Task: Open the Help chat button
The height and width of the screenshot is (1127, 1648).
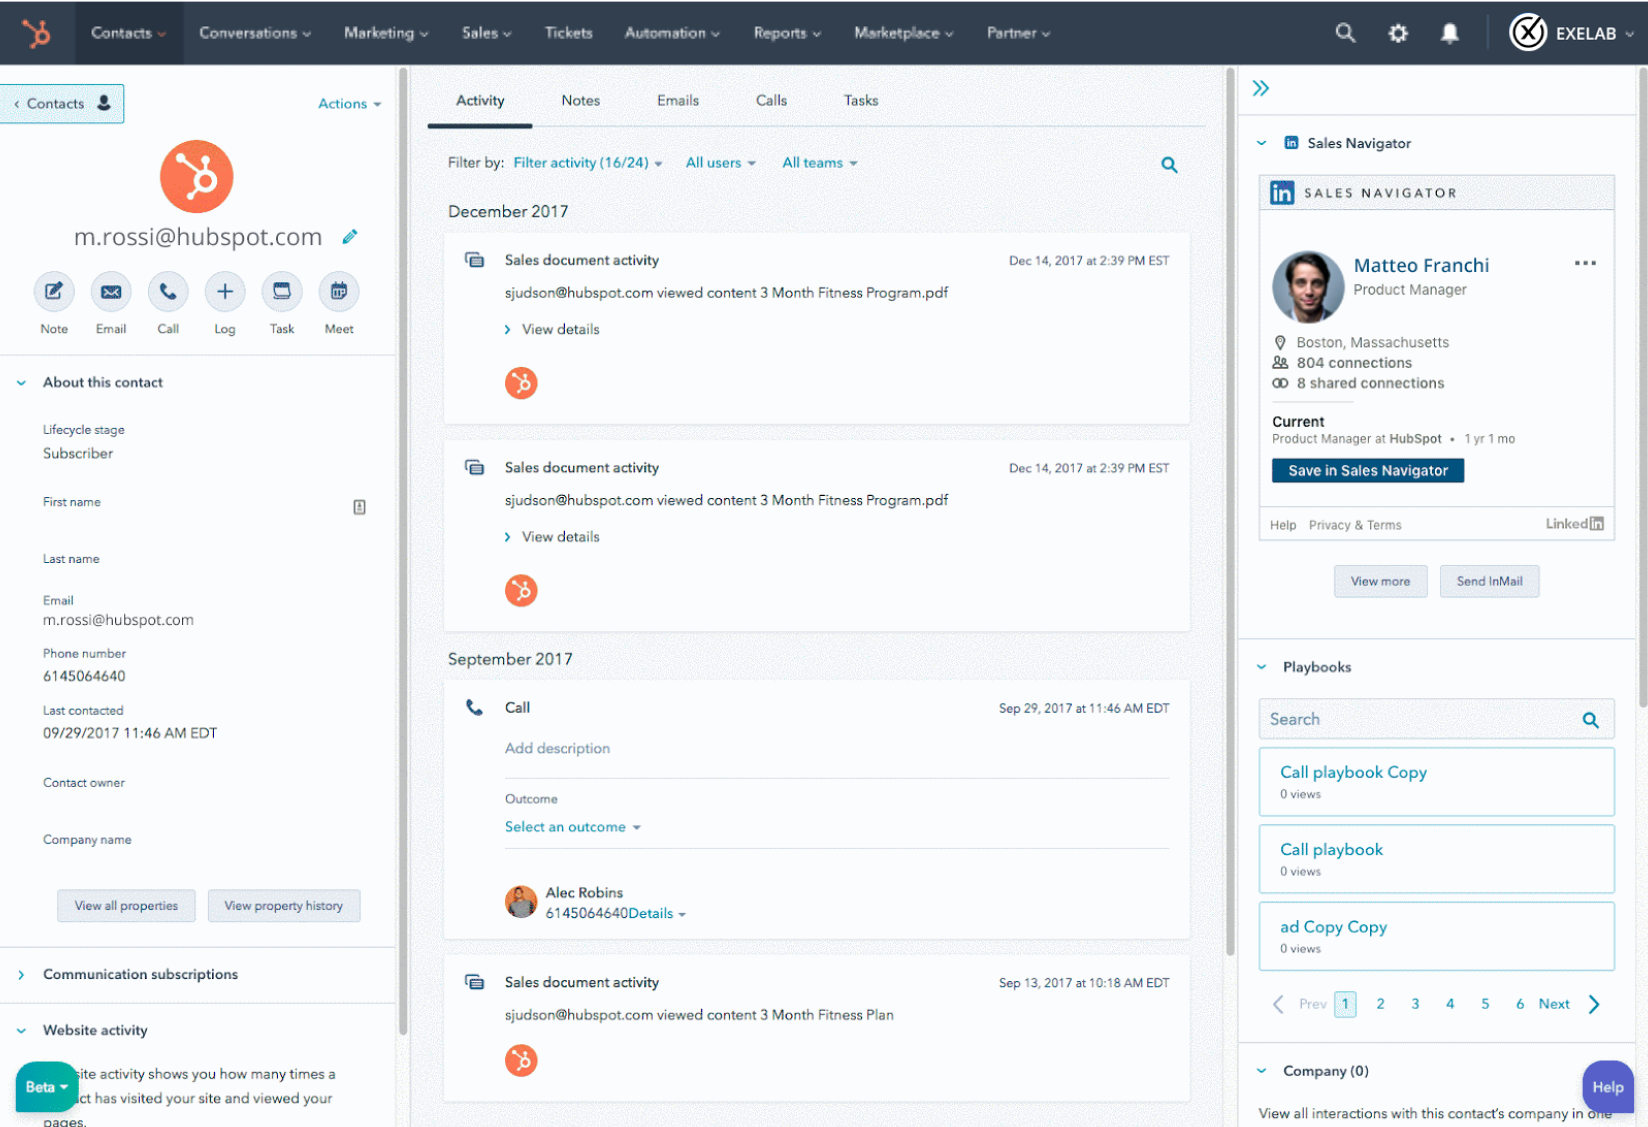Action: click(x=1608, y=1087)
